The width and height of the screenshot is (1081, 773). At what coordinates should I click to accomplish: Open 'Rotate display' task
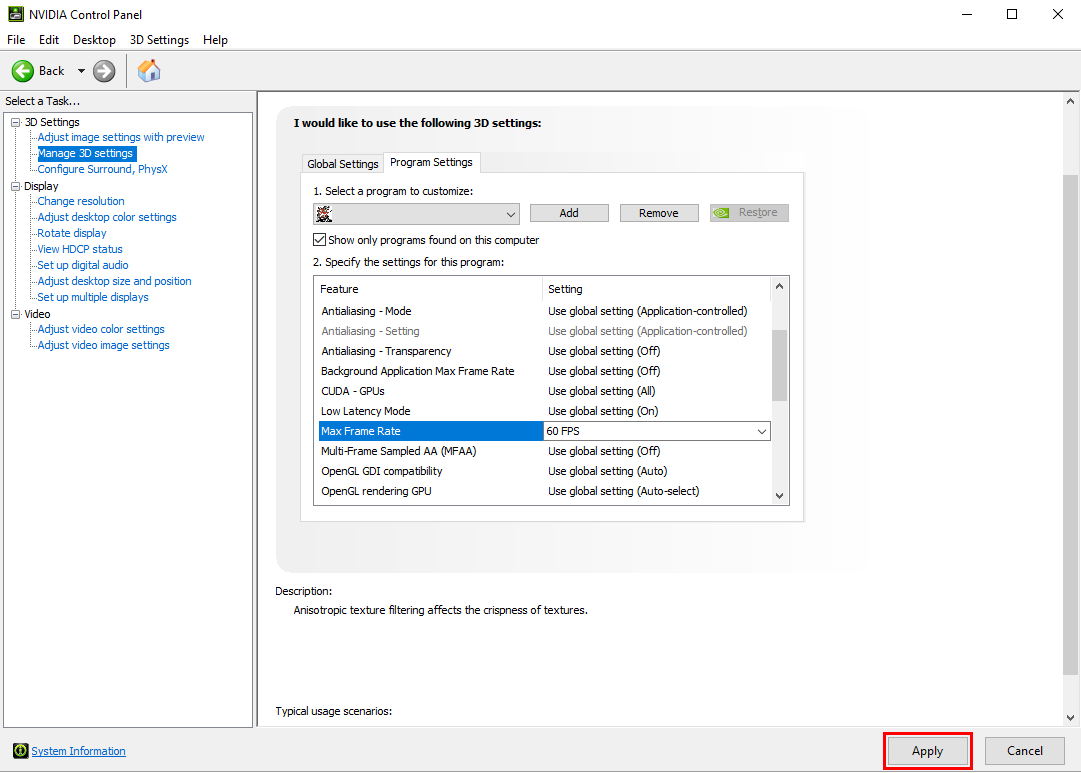click(72, 233)
